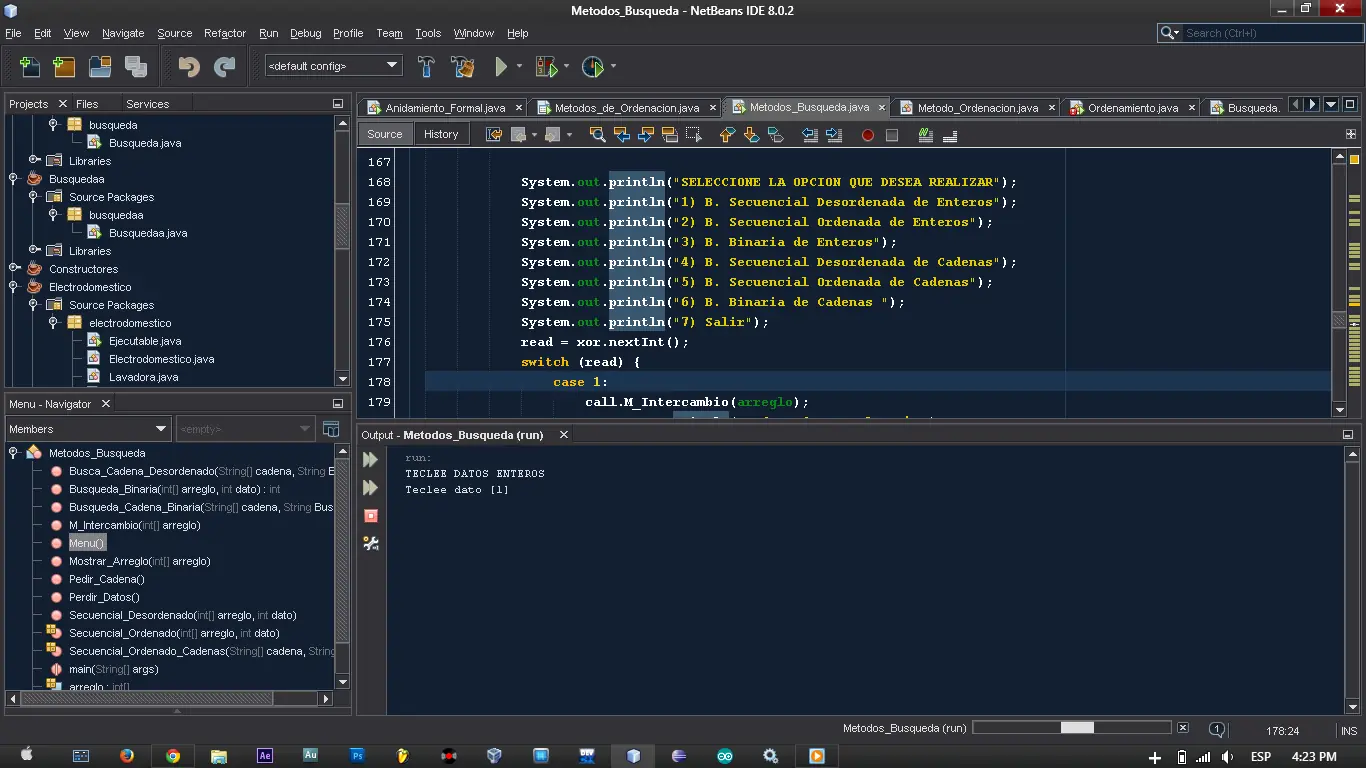The image size is (1366, 768).
Task: Click the Shift Line Right icon
Action: [834, 134]
